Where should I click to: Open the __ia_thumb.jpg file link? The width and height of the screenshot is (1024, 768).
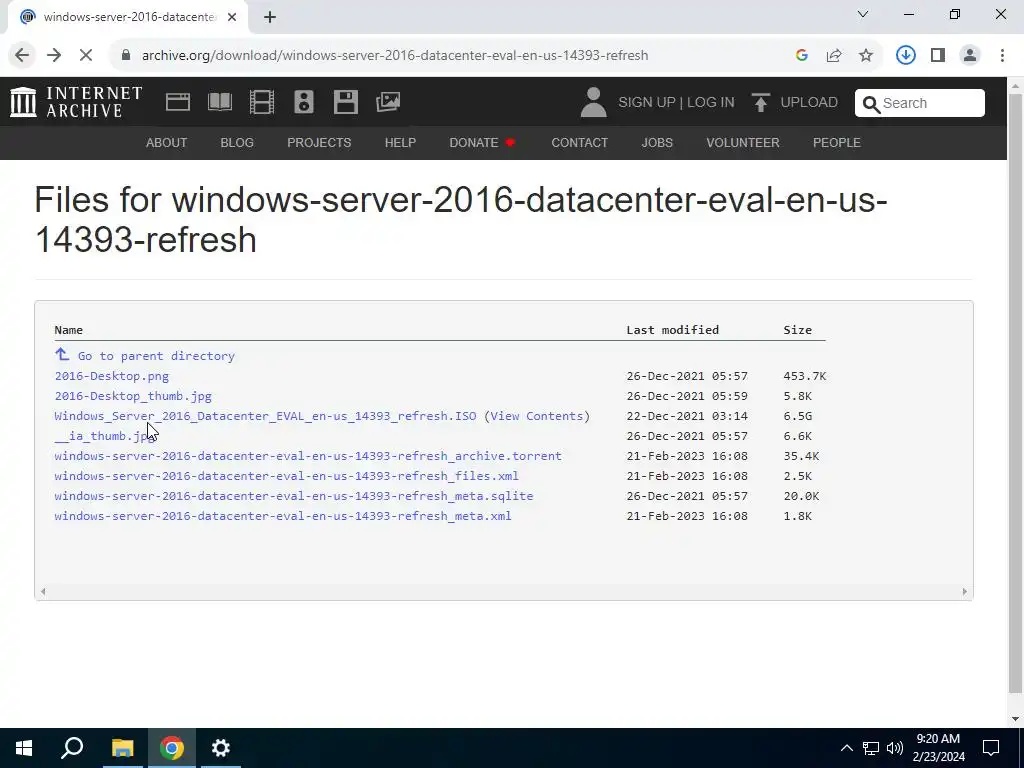point(105,436)
